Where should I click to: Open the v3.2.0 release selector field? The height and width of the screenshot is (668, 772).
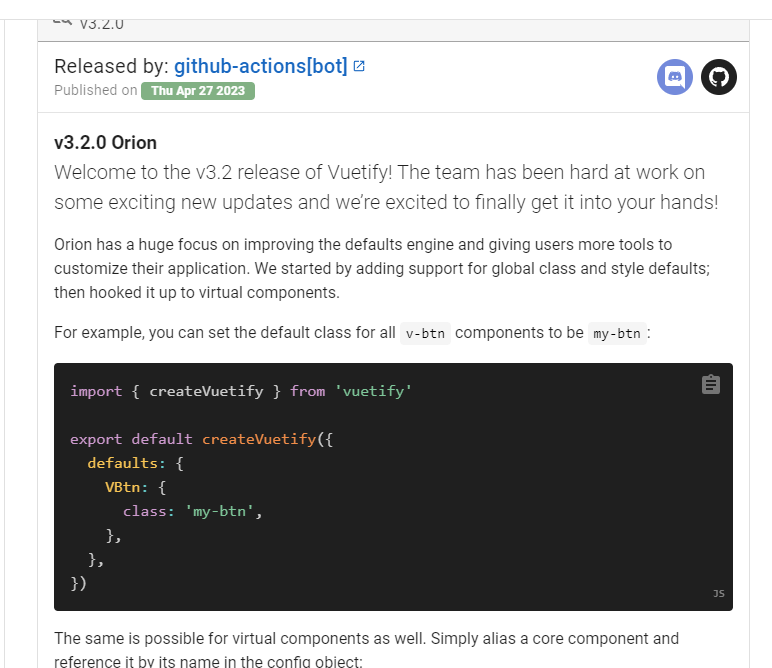(393, 30)
